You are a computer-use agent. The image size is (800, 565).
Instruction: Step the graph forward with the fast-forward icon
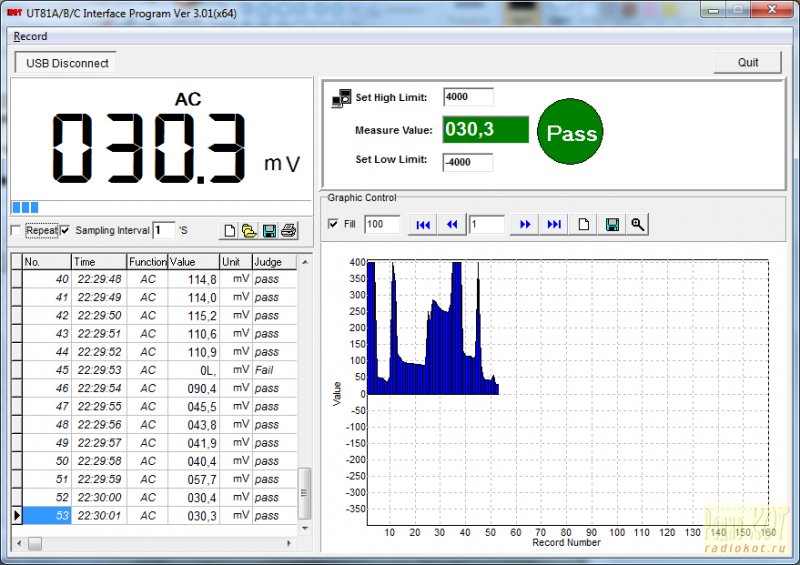[523, 225]
